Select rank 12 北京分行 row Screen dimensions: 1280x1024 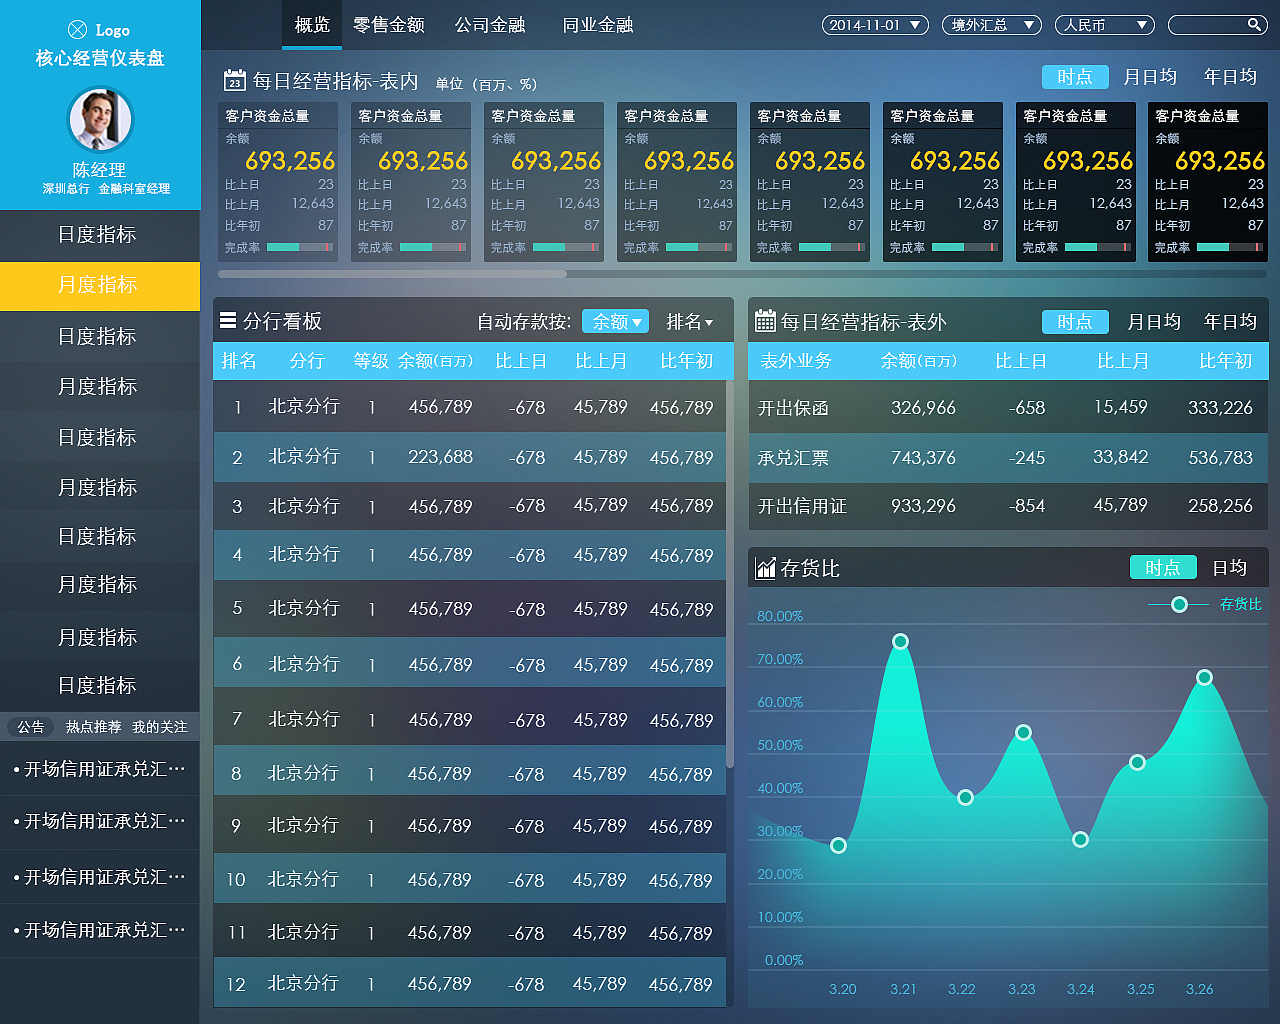(x=469, y=984)
